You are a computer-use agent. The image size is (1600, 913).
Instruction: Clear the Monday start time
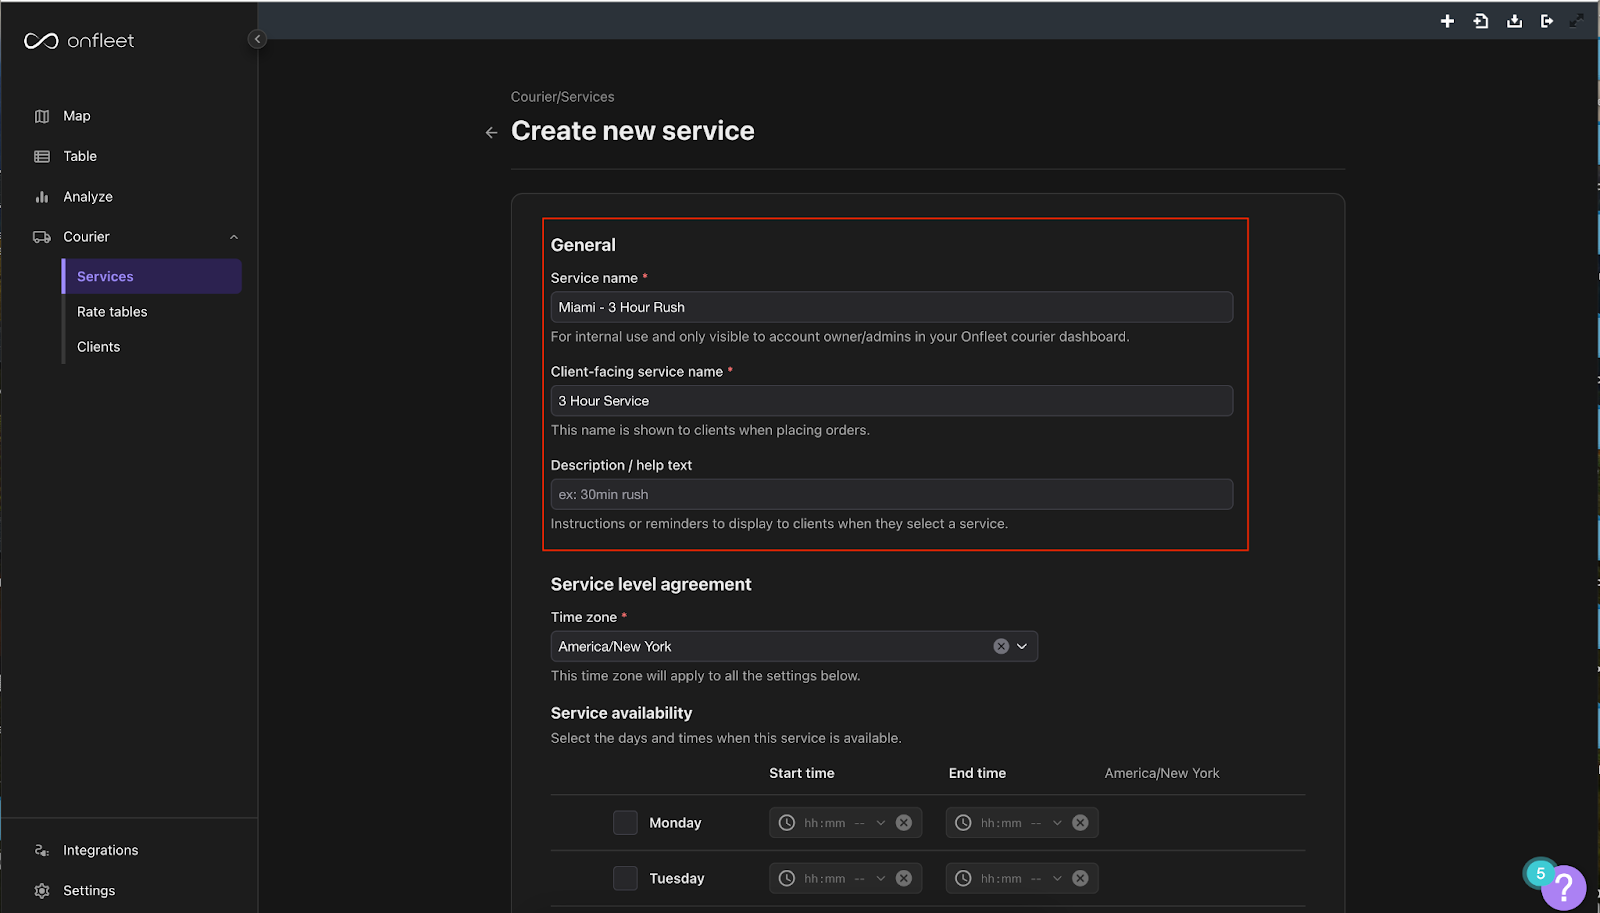pos(904,823)
